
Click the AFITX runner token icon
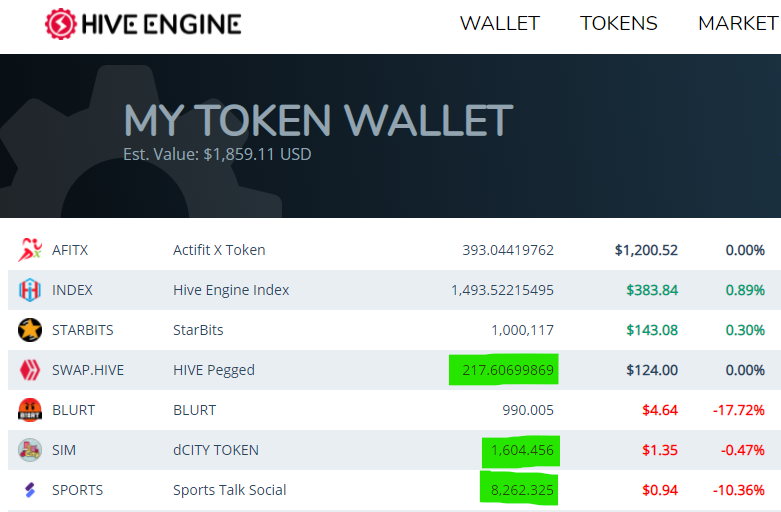click(30, 250)
